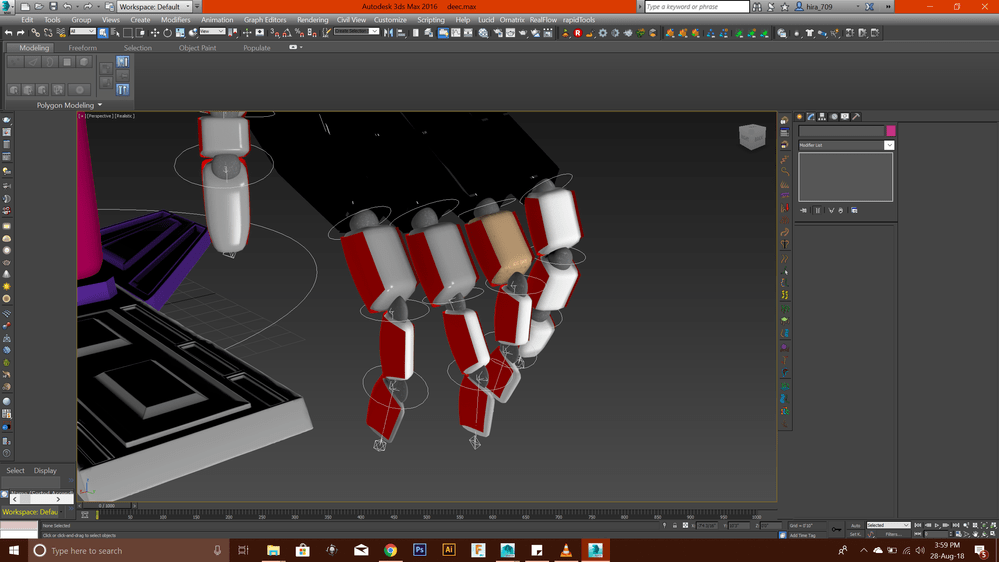Click the current frame number field
999x562 pixels.
click(937, 534)
